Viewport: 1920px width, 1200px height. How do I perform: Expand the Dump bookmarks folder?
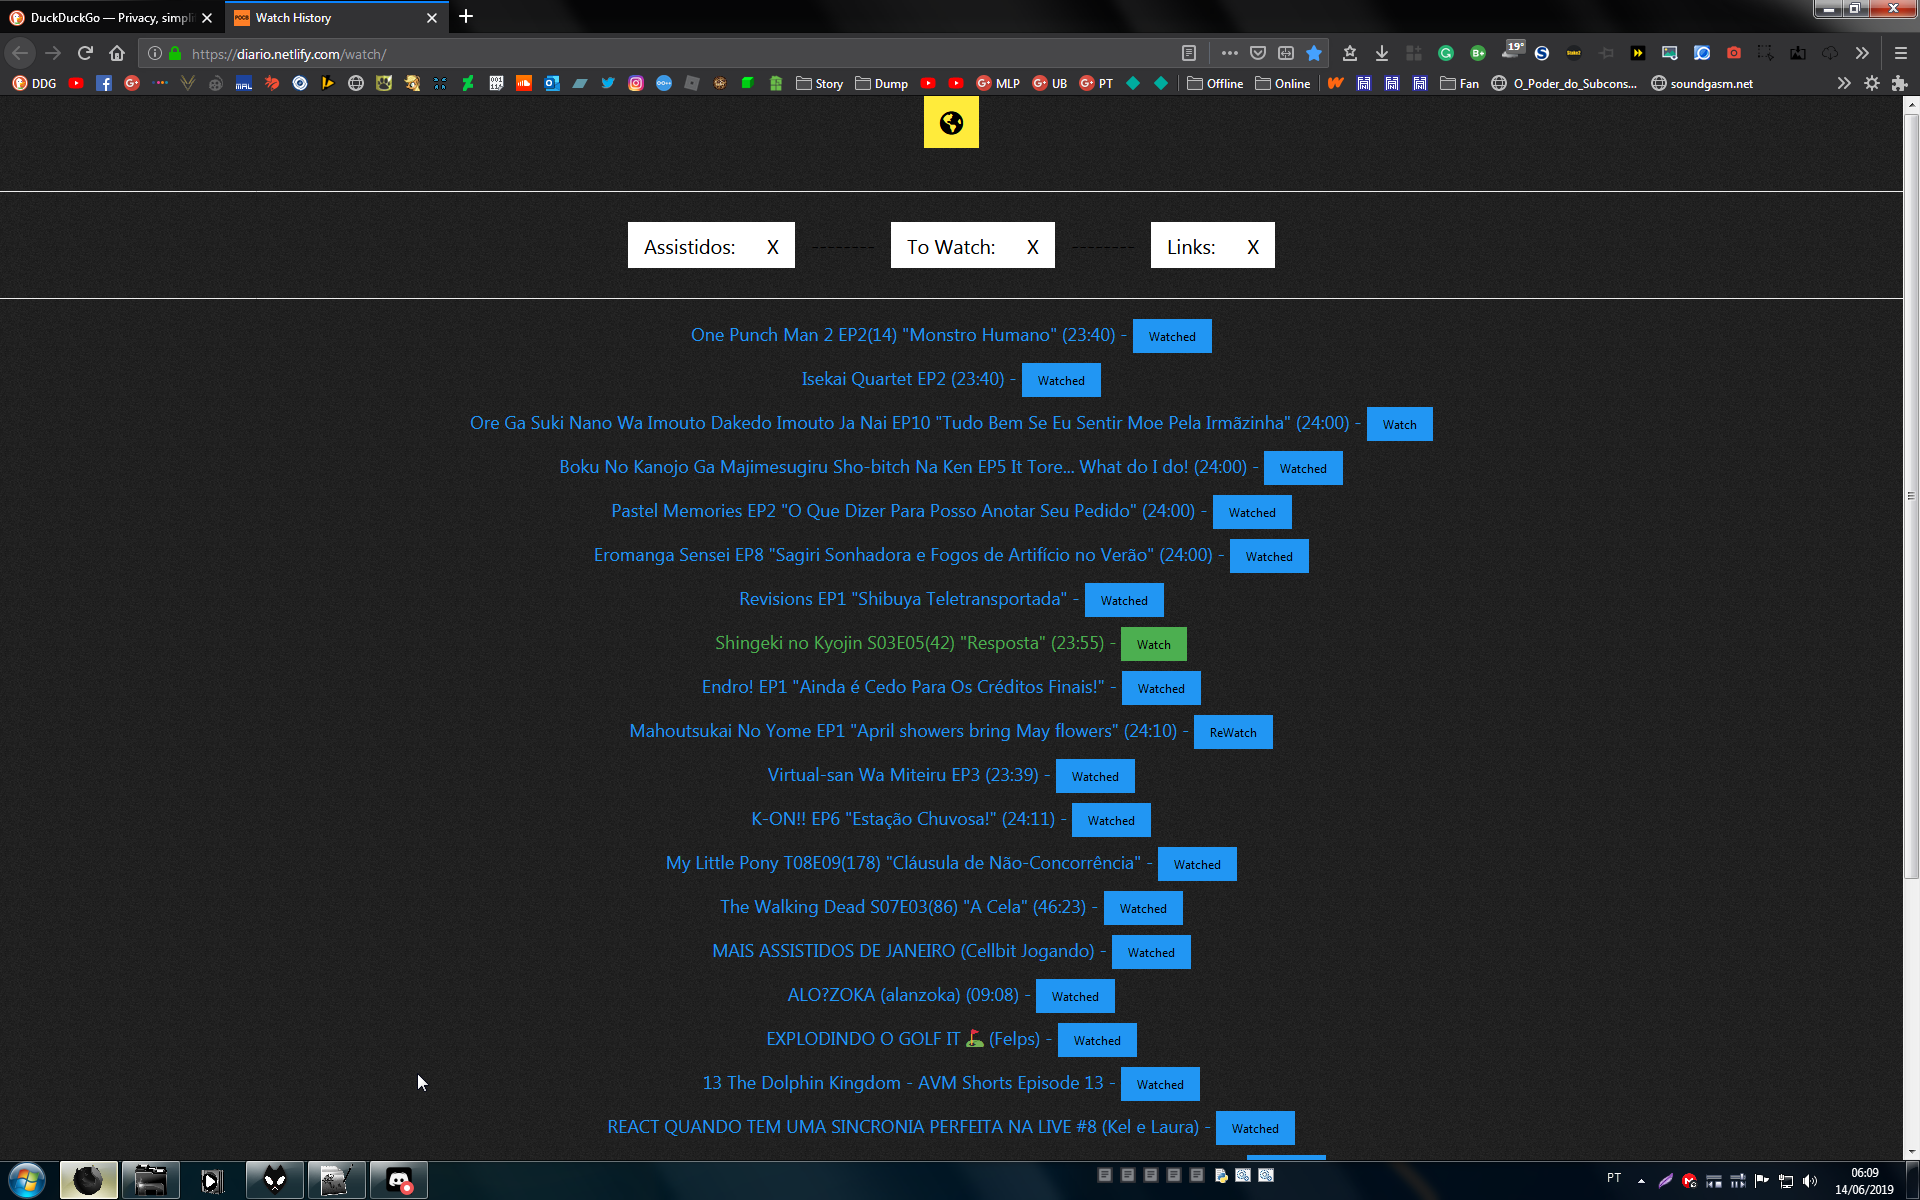[882, 83]
